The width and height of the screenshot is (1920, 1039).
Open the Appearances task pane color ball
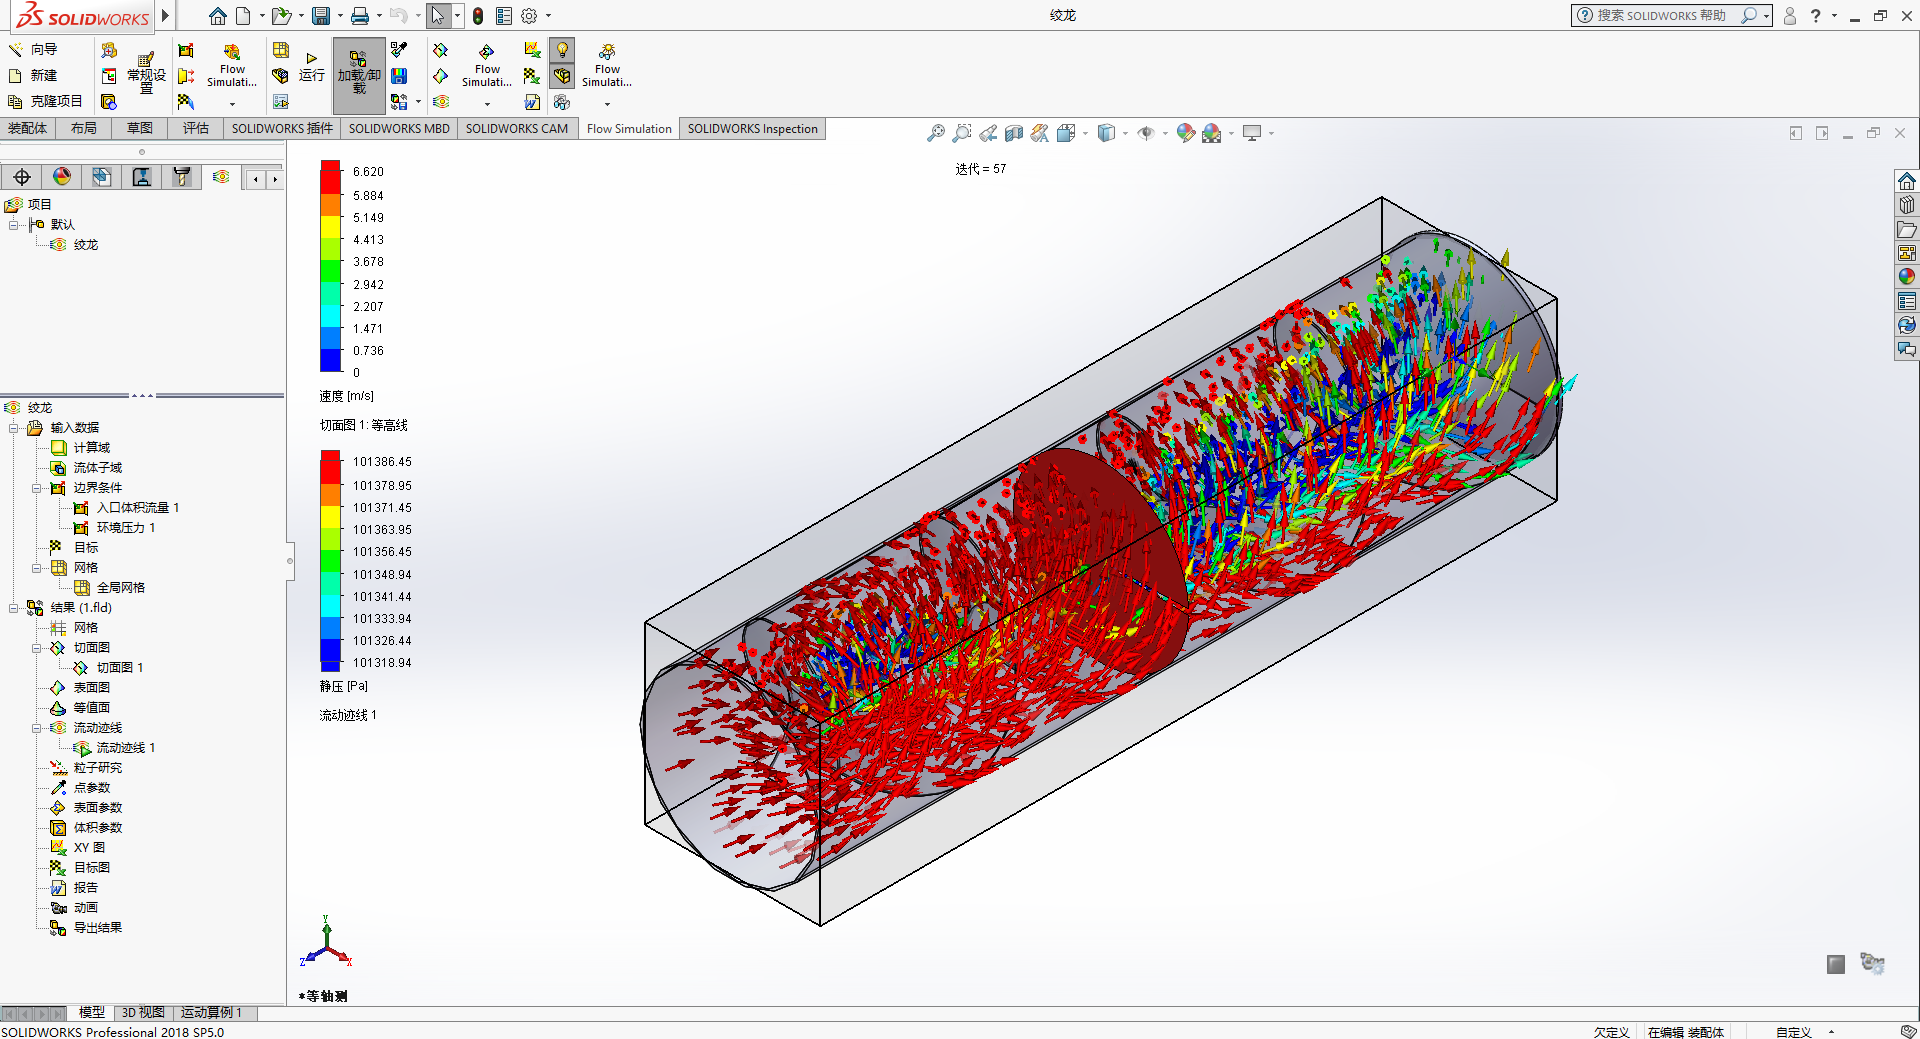tap(1907, 277)
